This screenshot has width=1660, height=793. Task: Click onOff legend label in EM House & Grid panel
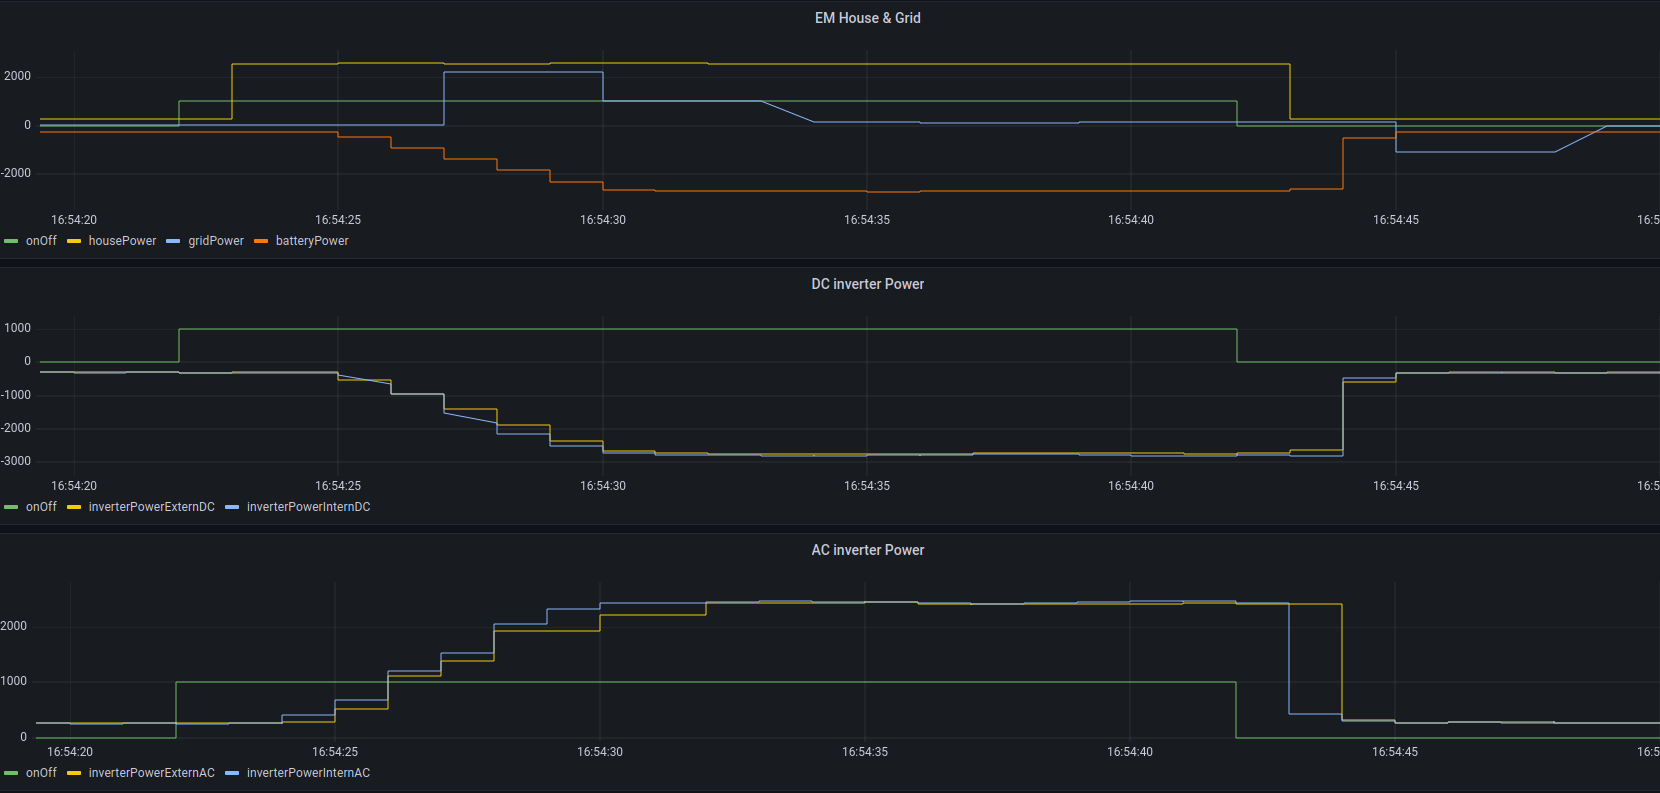click(x=41, y=241)
